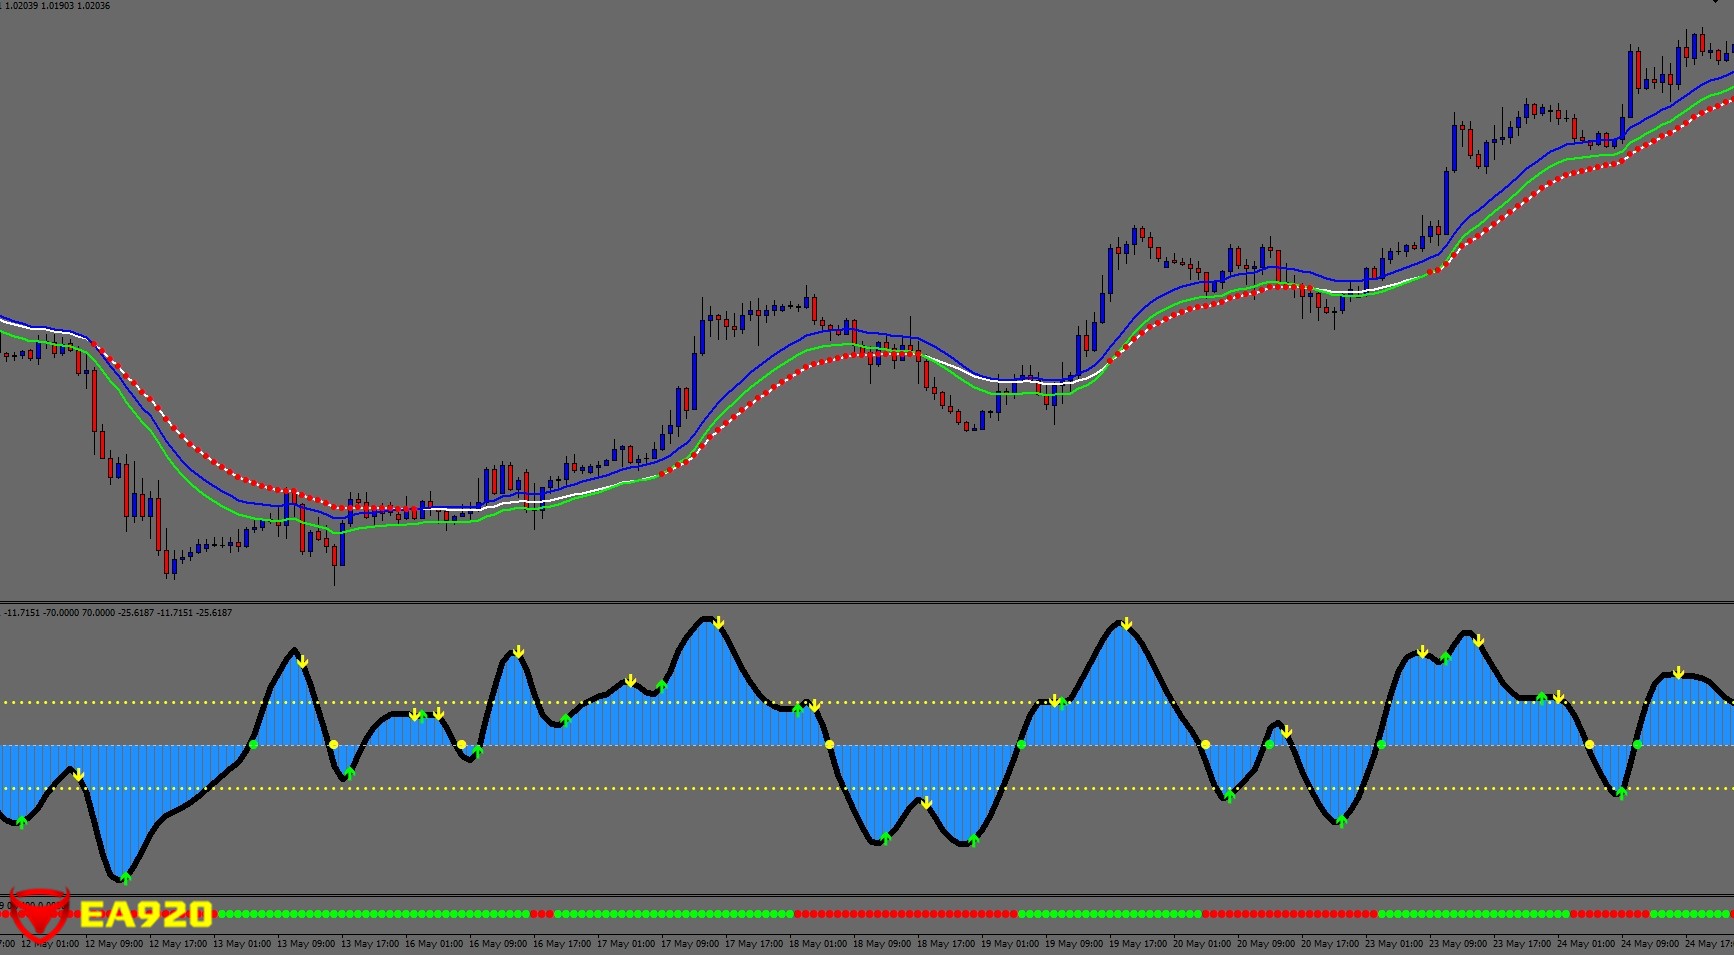Click the last yellow zero-line crossing dot
Viewport: 1734px width, 955px height.
(1589, 744)
